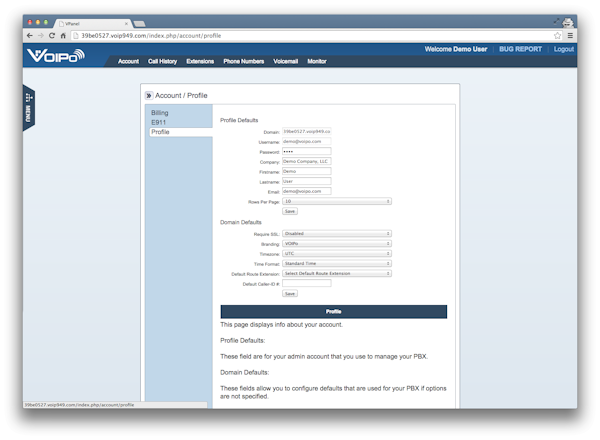Click the browser forward arrow

[41, 36]
